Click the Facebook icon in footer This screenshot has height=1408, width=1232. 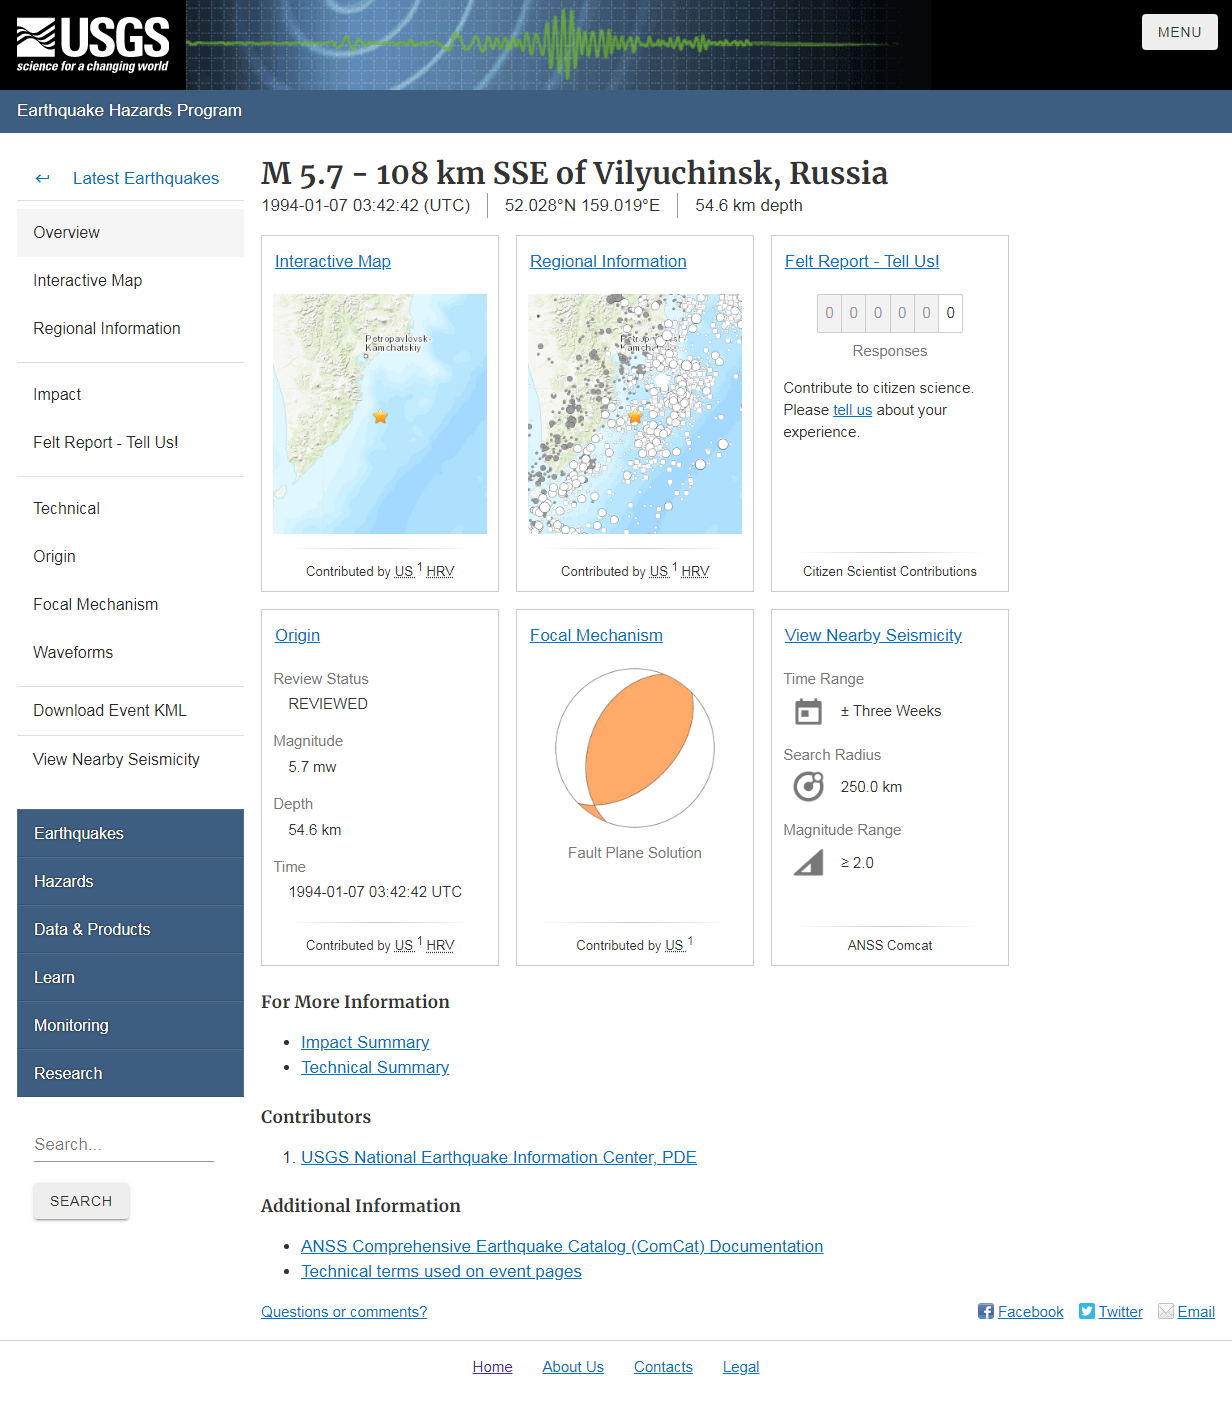(986, 1311)
